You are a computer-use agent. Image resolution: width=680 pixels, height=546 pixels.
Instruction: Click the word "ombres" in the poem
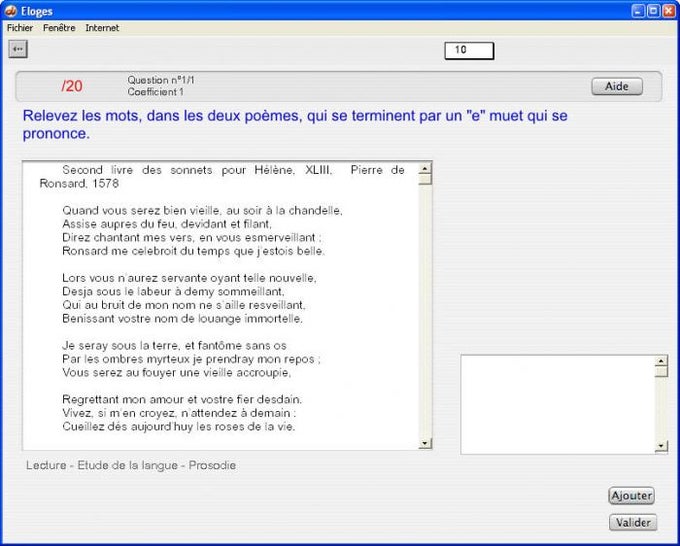point(122,359)
